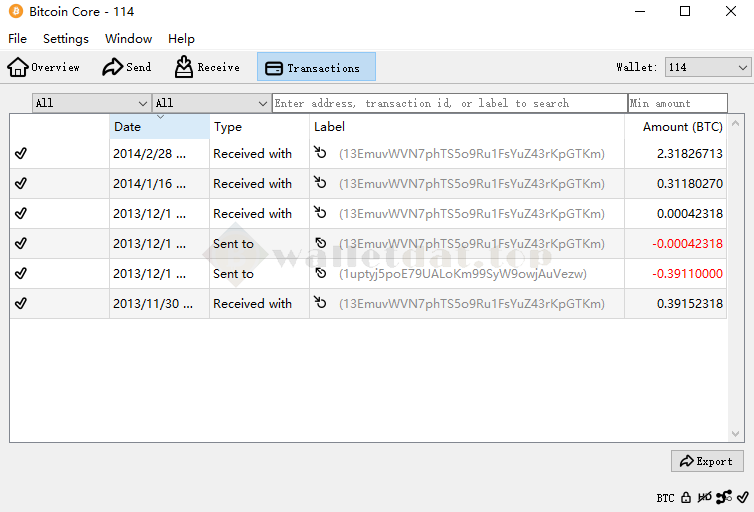Expand the Wallet selector showing 114

[x=708, y=67]
